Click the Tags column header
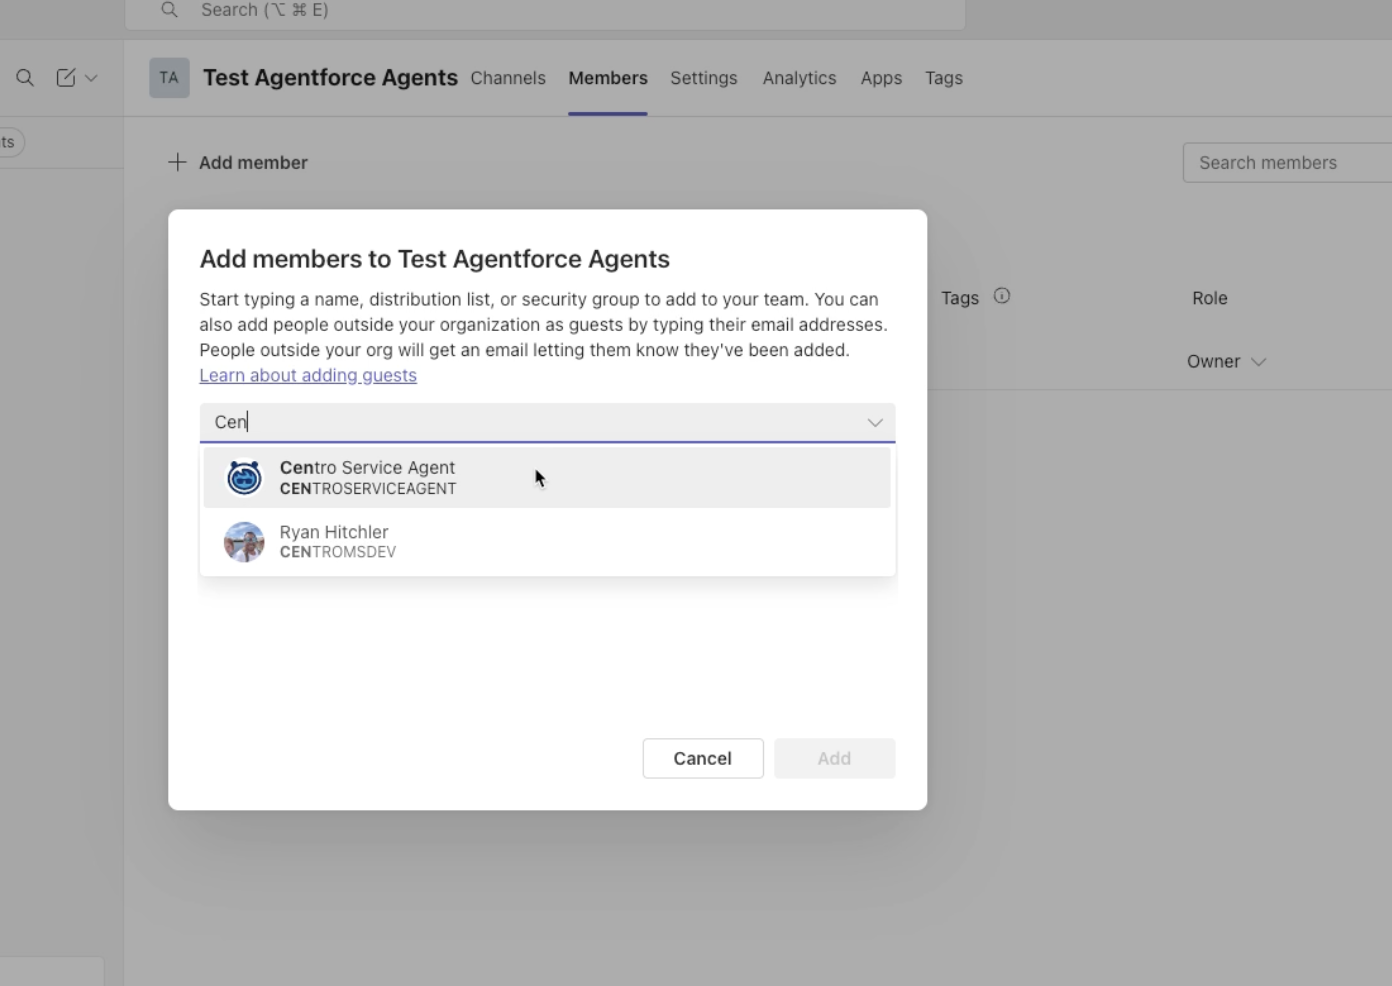Screen dimensions: 1392x986 pos(960,298)
